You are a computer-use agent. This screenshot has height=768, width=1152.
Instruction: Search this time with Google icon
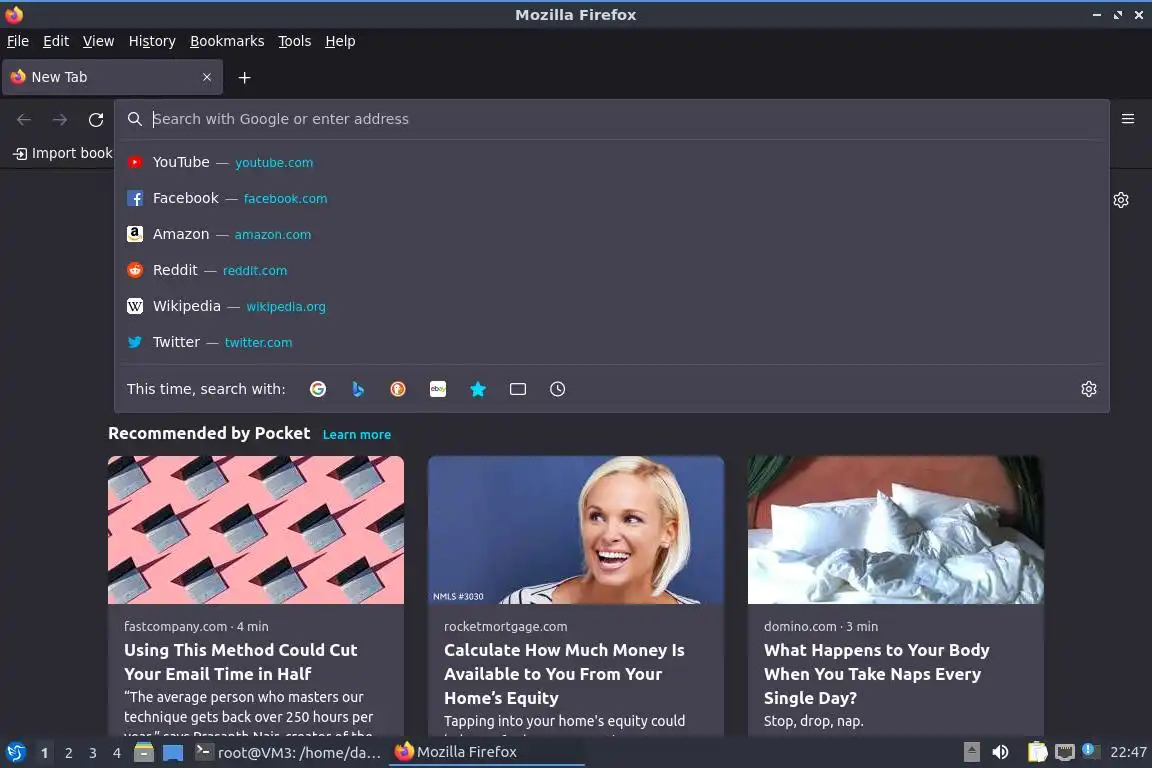click(318, 389)
